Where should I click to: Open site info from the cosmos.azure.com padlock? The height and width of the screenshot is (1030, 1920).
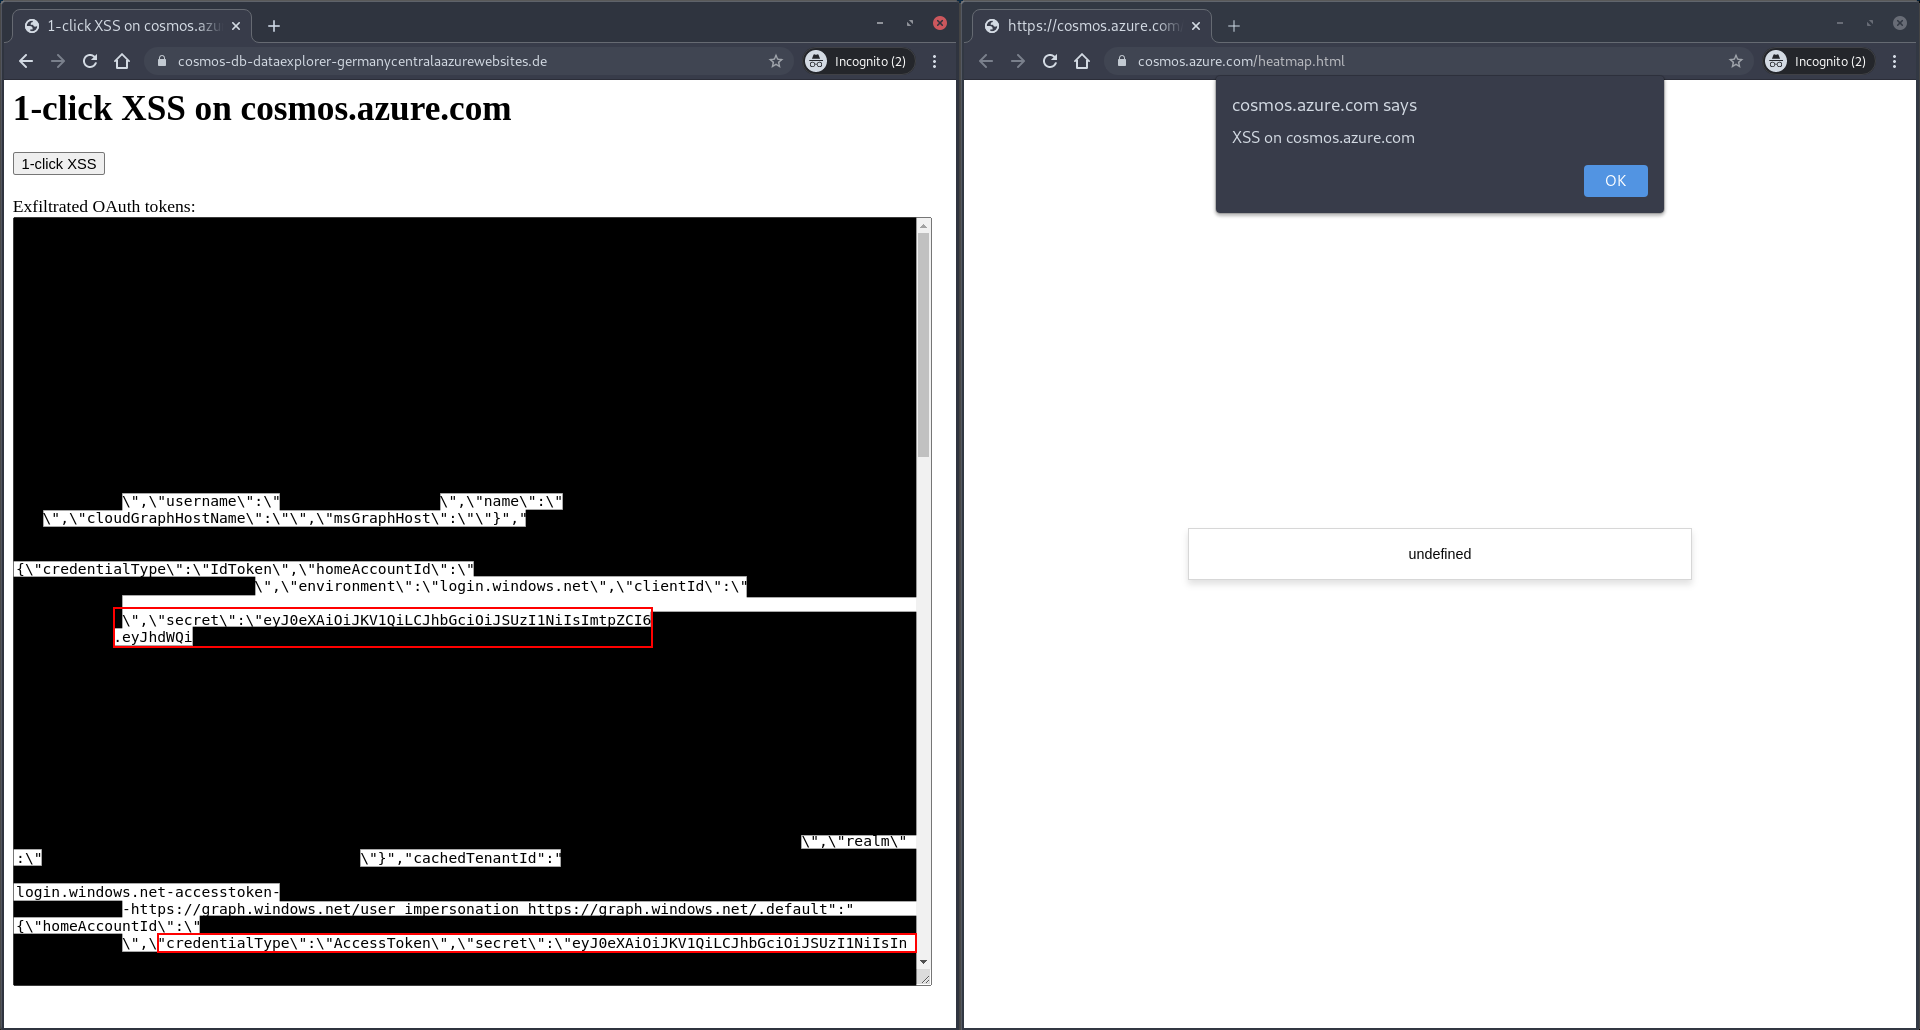pos(1120,61)
